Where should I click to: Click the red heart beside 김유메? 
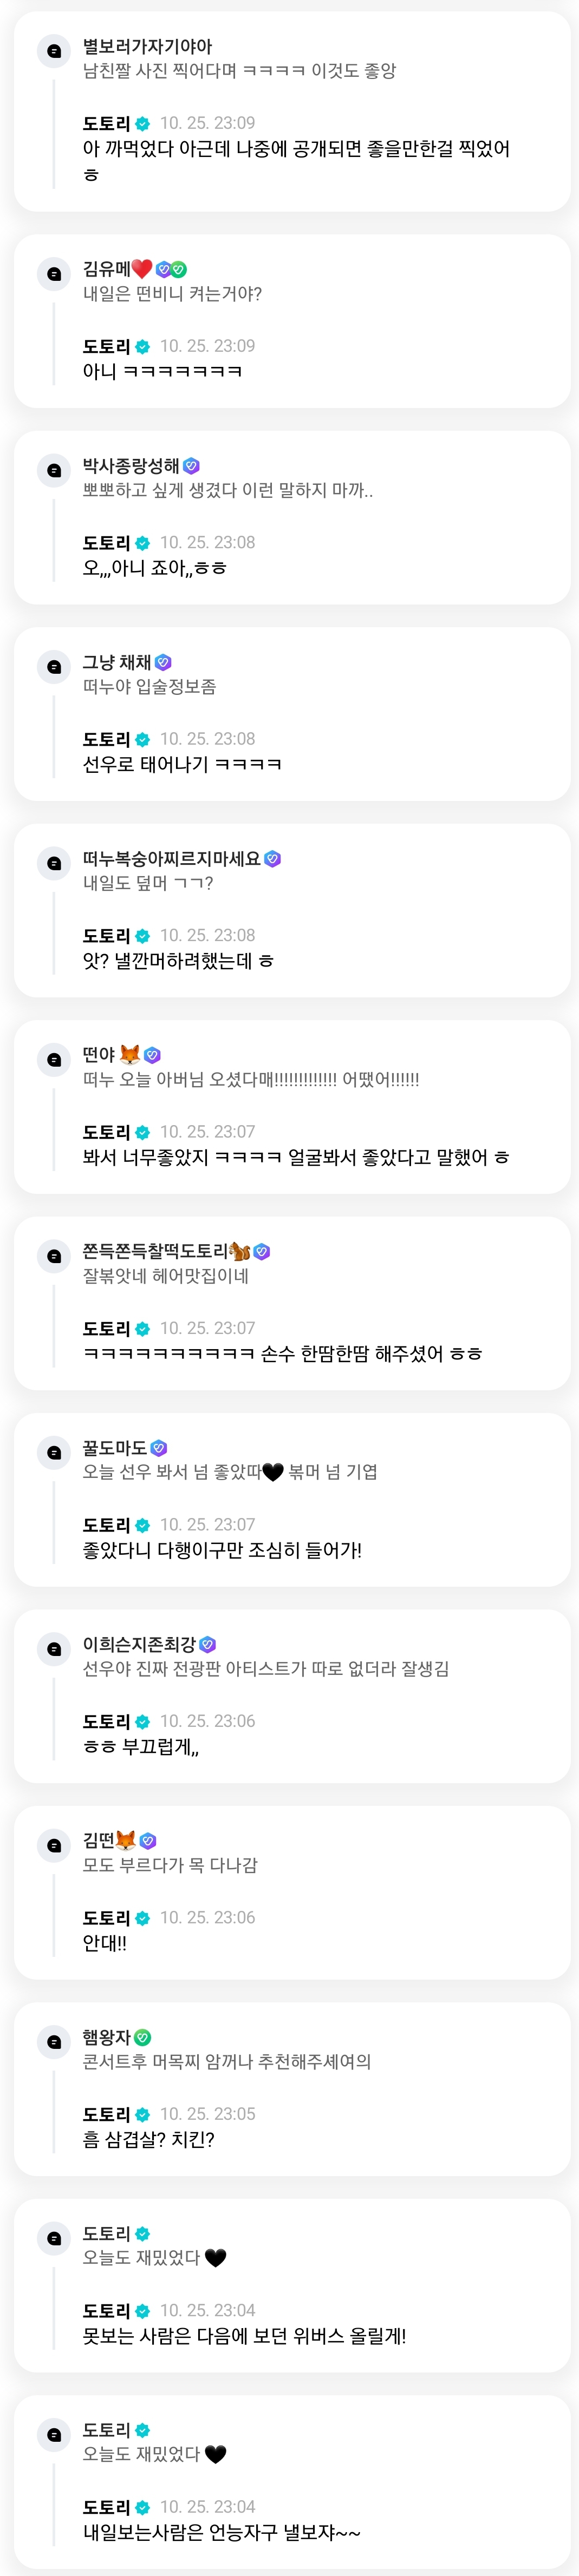[142, 269]
